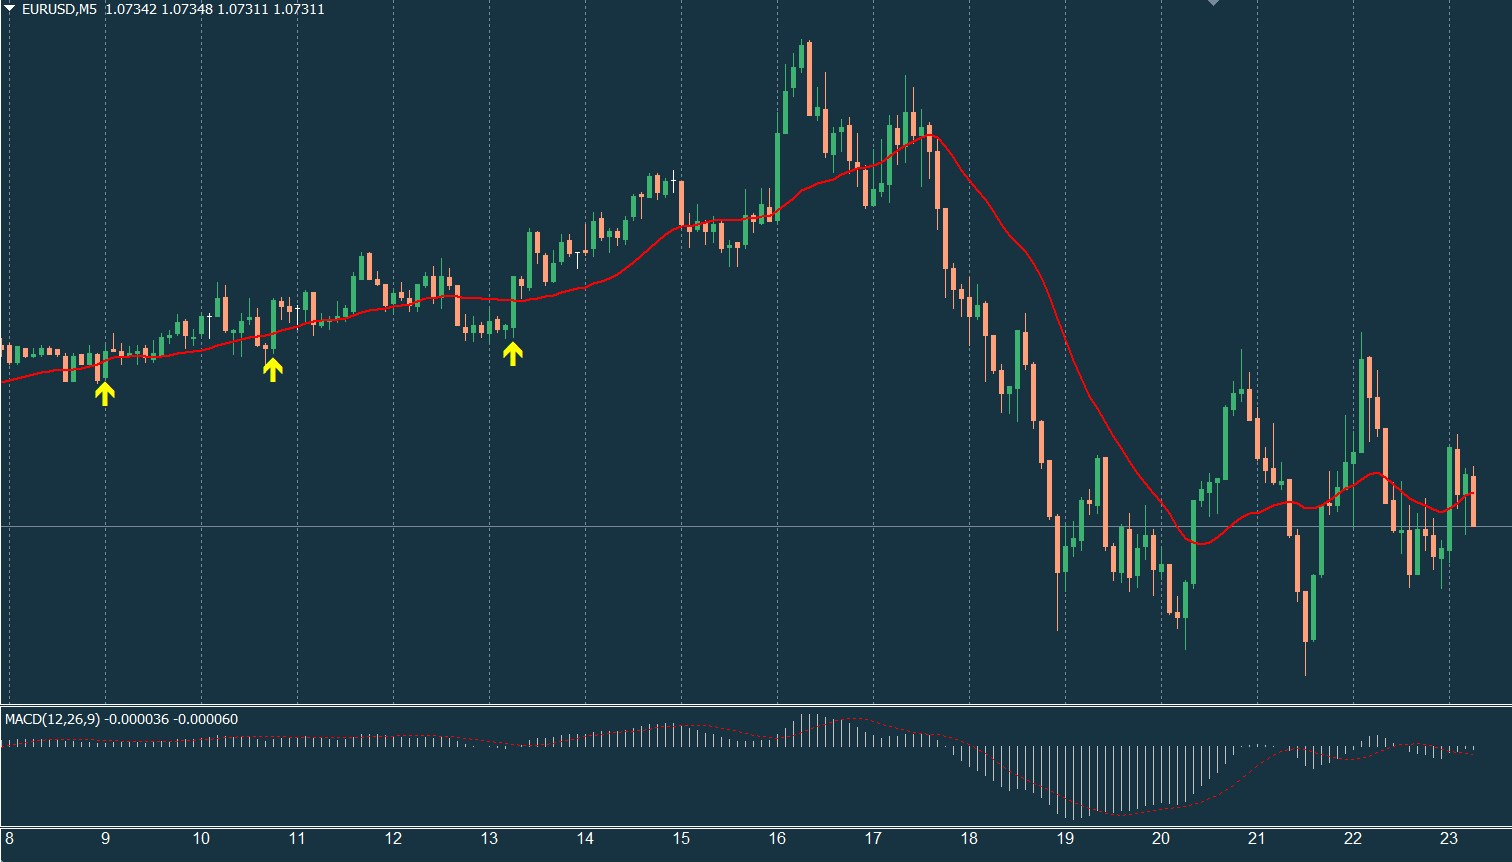Select the horizontal gray price level line
This screenshot has height=862, width=1512.
pyautogui.click(x=700, y=526)
